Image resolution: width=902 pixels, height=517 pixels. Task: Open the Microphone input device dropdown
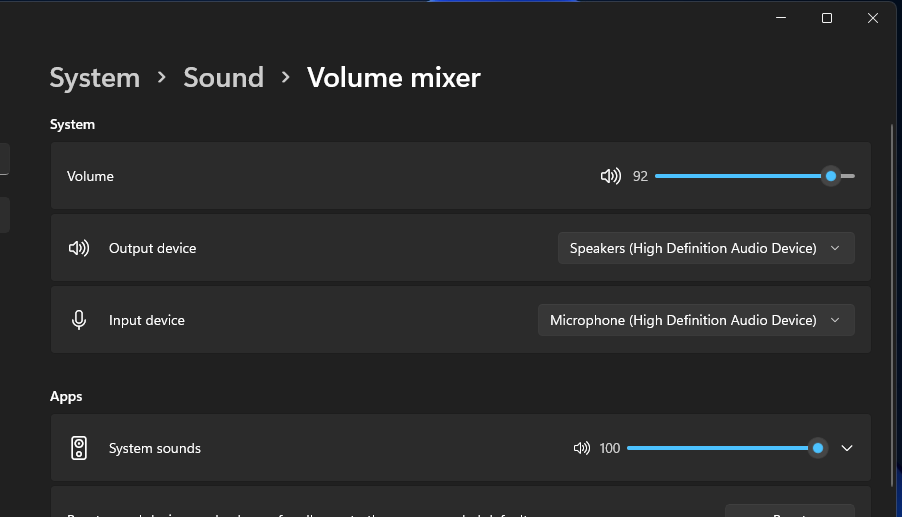(695, 320)
